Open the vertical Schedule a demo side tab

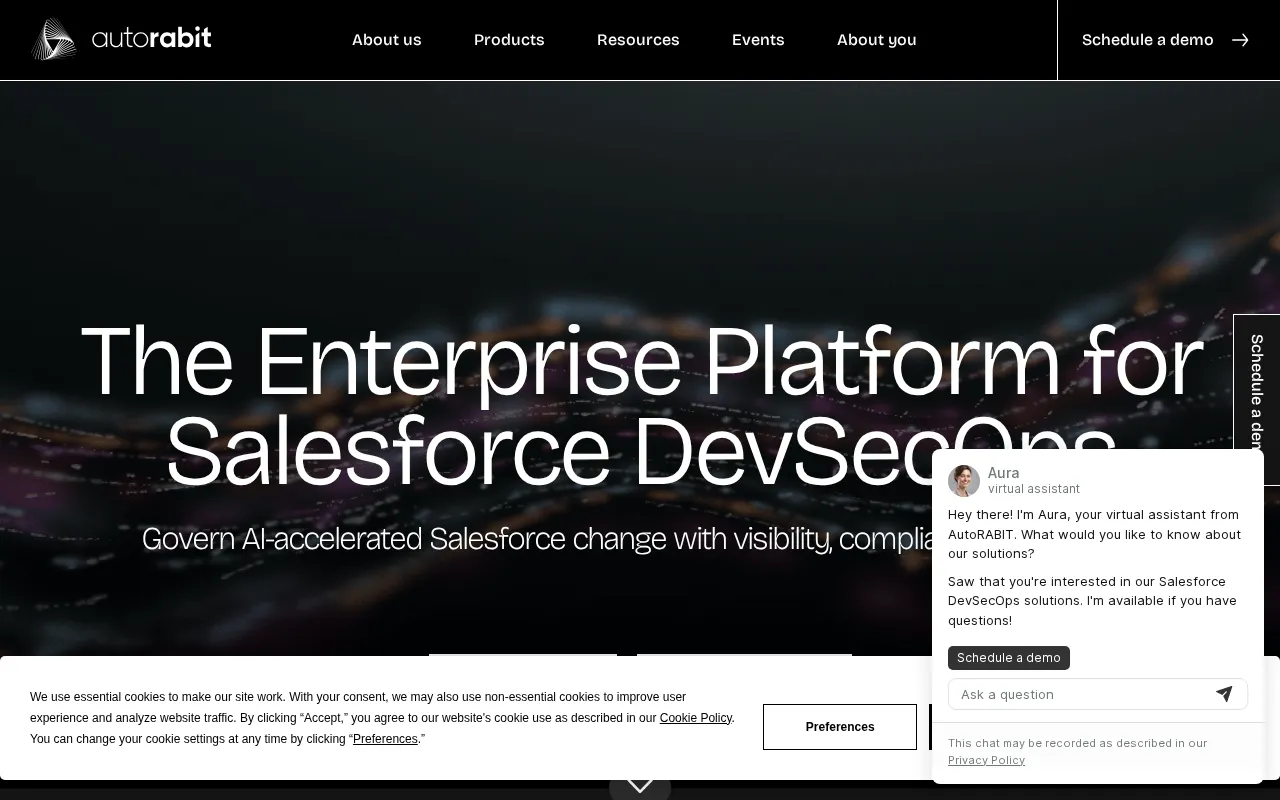click(1257, 400)
